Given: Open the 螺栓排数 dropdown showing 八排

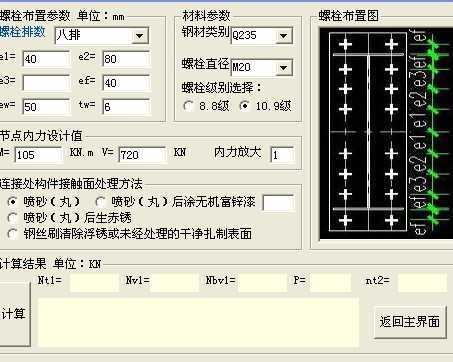Looking at the screenshot, I should 102,35.
